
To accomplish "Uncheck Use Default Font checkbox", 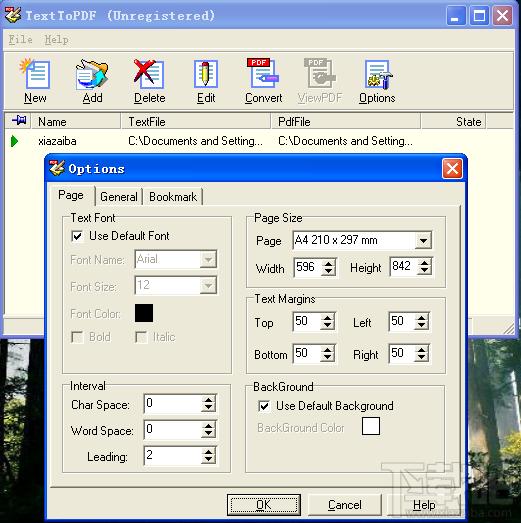I will (x=77, y=236).
